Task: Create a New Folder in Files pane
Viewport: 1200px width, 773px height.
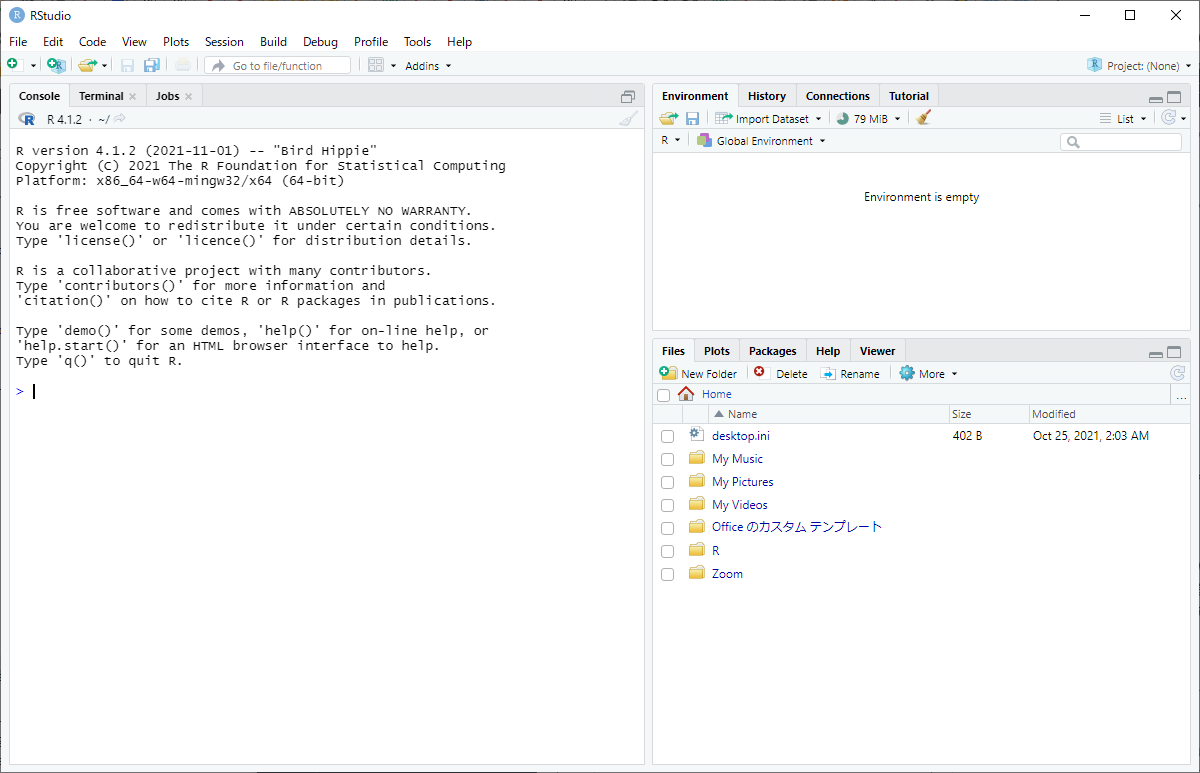Action: coord(698,372)
